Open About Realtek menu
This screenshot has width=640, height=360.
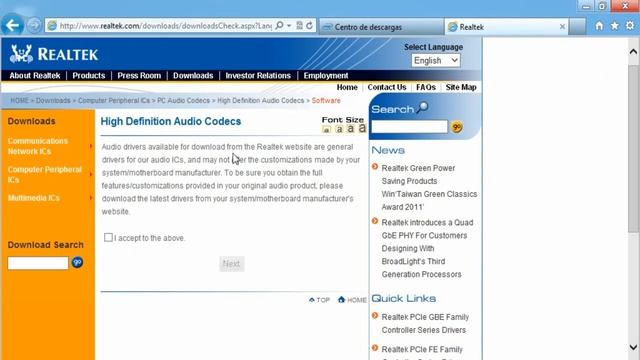point(35,76)
